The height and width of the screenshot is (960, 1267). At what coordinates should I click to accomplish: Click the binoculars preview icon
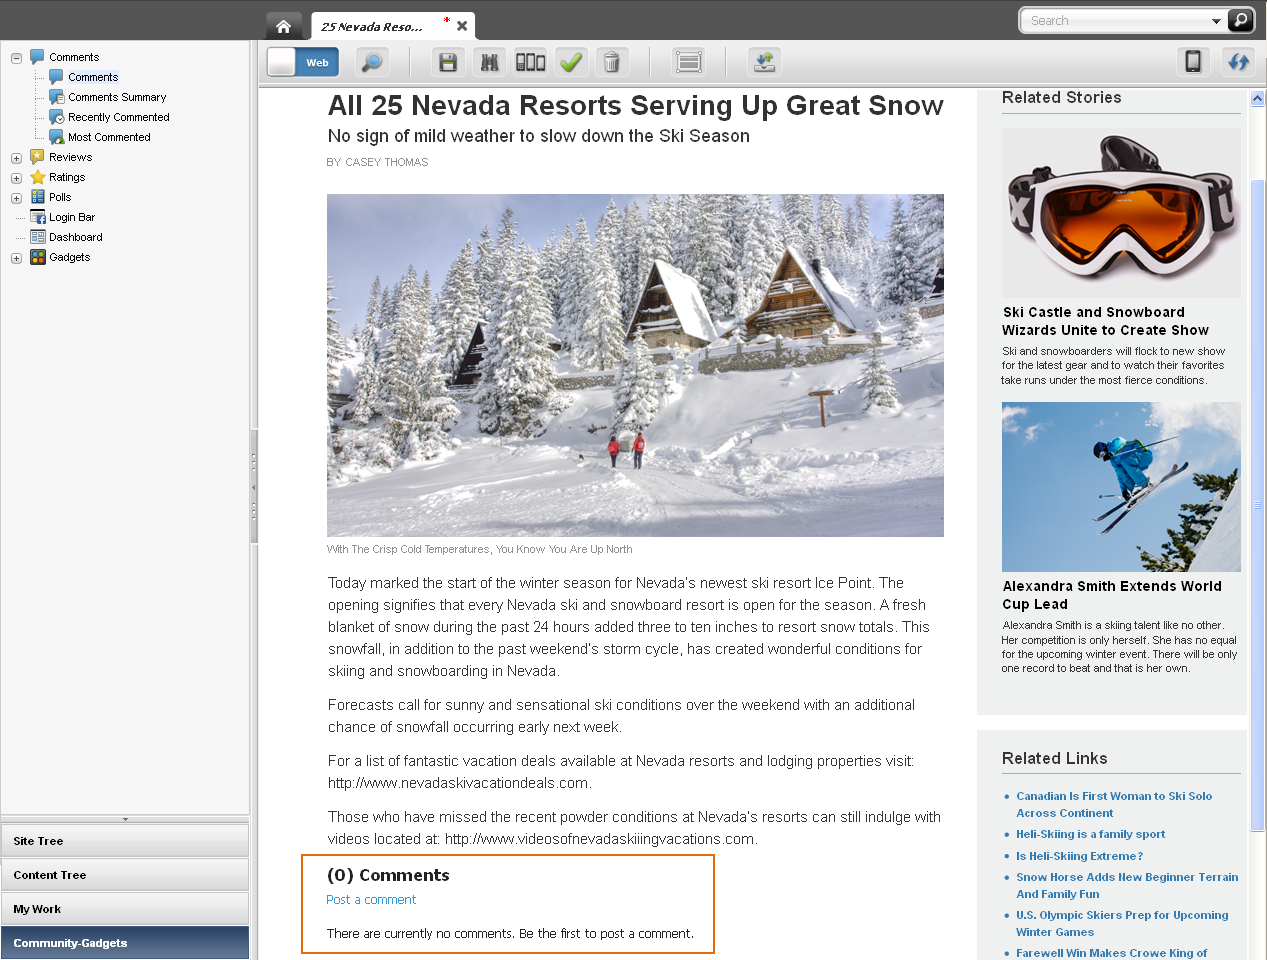(x=489, y=62)
